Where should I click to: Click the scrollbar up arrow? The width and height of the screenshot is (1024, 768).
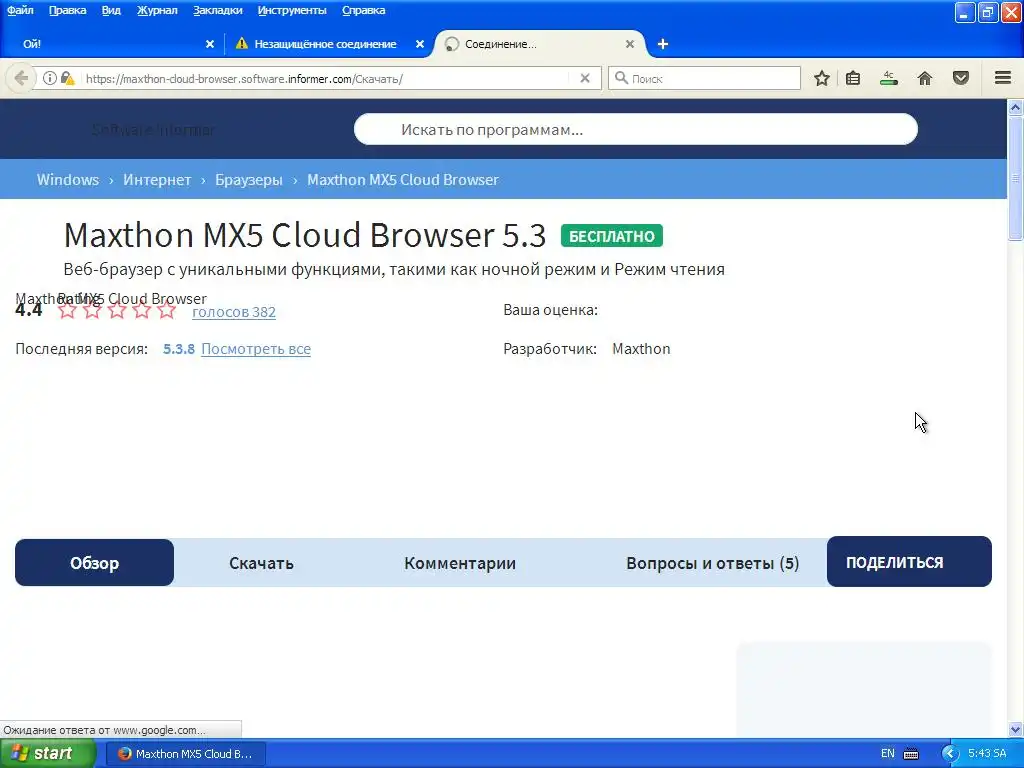click(1016, 107)
